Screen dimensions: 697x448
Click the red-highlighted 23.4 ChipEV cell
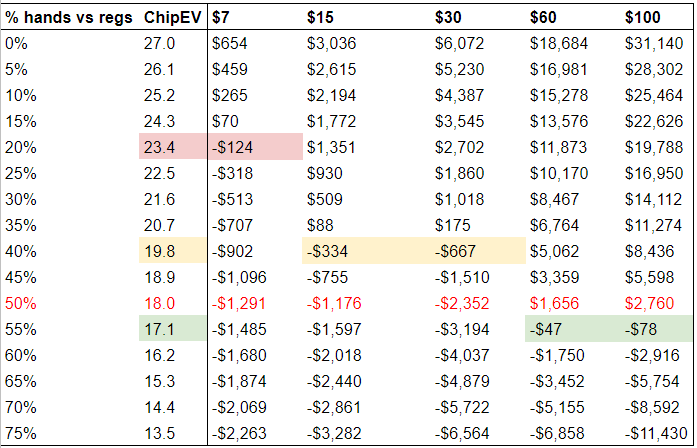(x=173, y=147)
